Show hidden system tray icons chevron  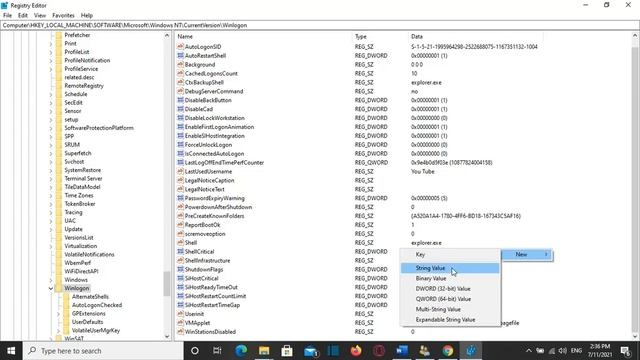click(529, 351)
